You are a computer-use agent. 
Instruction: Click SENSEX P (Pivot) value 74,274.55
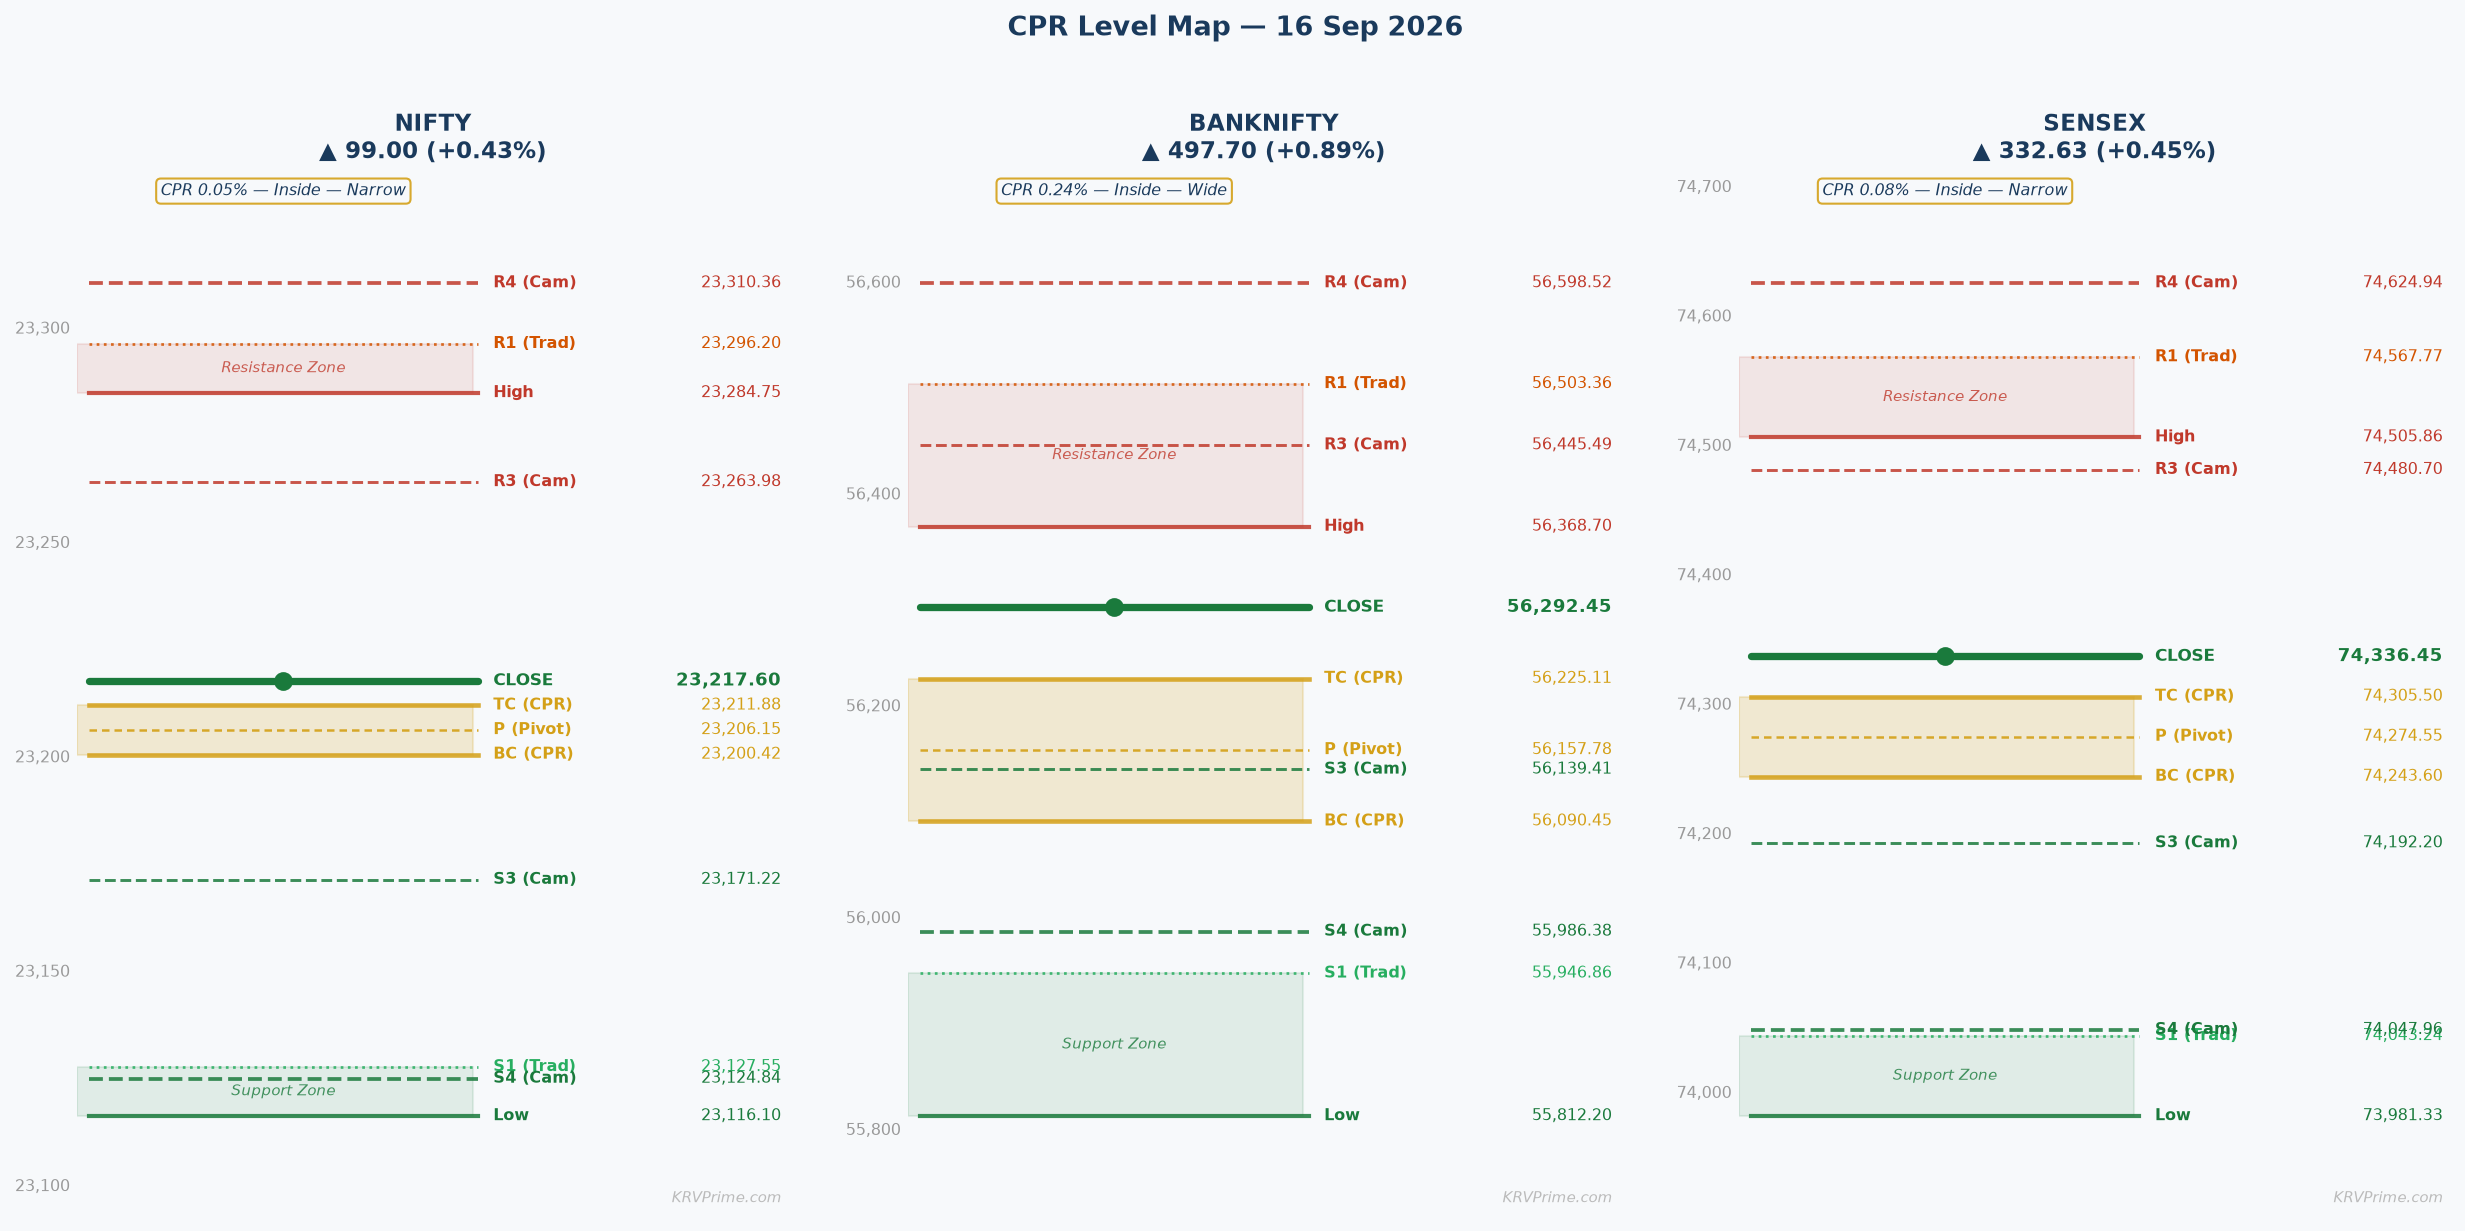click(x=2402, y=736)
